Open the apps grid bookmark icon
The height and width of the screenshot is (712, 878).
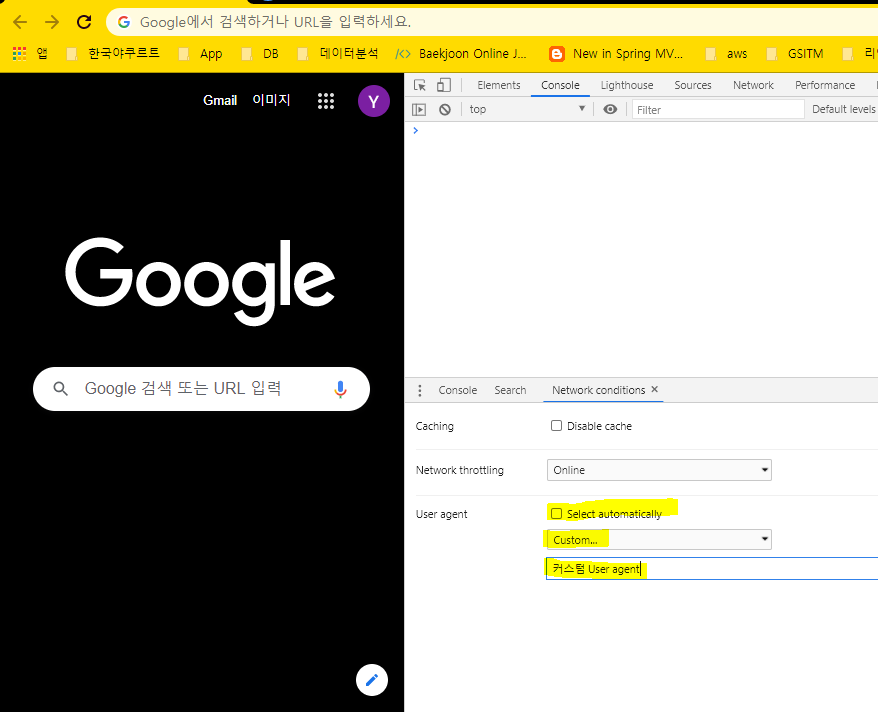(x=20, y=53)
